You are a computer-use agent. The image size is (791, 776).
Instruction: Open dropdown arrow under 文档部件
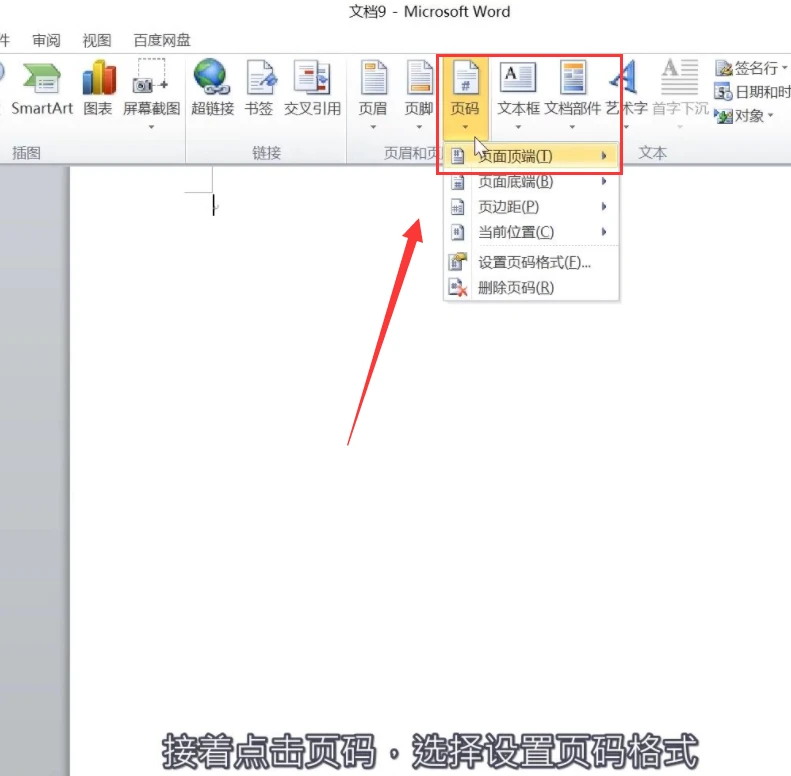pyautogui.click(x=573, y=127)
